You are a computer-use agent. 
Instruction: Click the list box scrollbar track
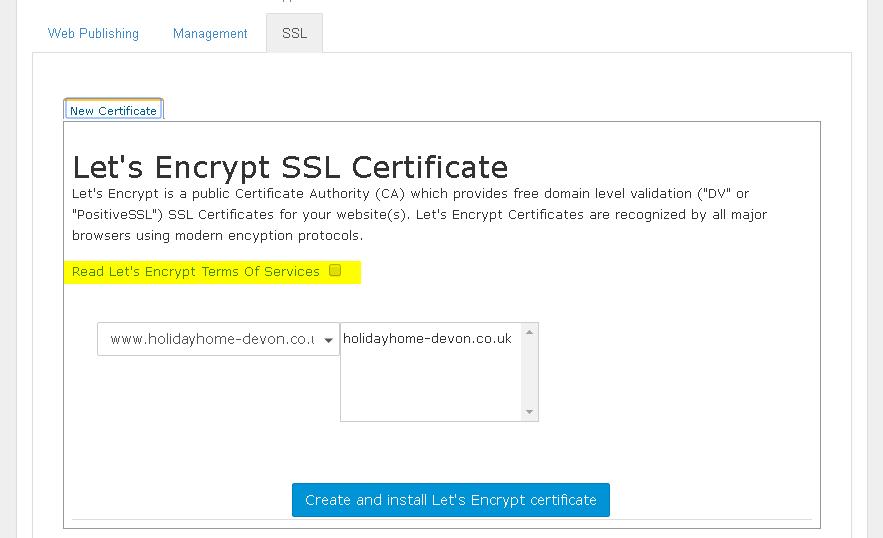tap(529, 372)
